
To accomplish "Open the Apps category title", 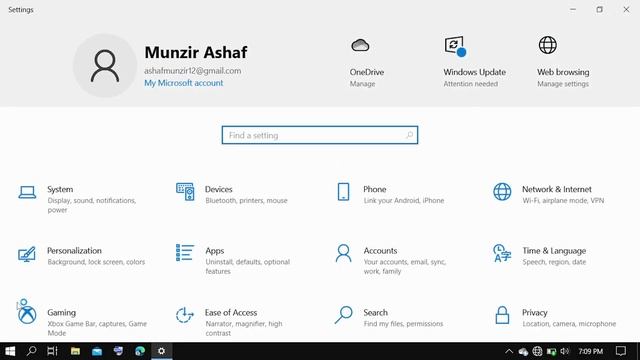I will click(215, 251).
